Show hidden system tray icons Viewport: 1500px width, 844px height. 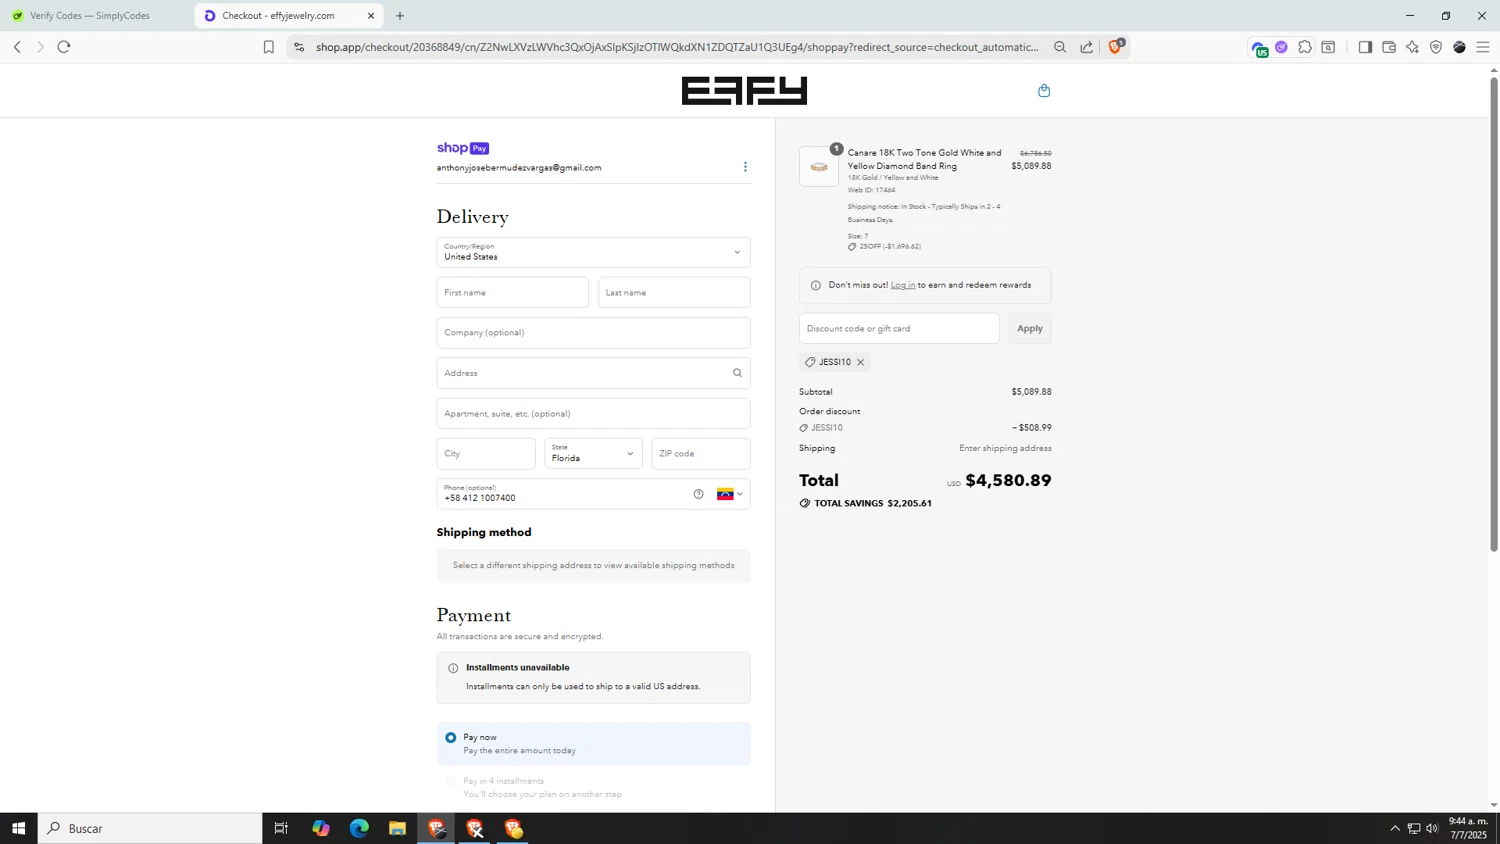click(x=1395, y=828)
